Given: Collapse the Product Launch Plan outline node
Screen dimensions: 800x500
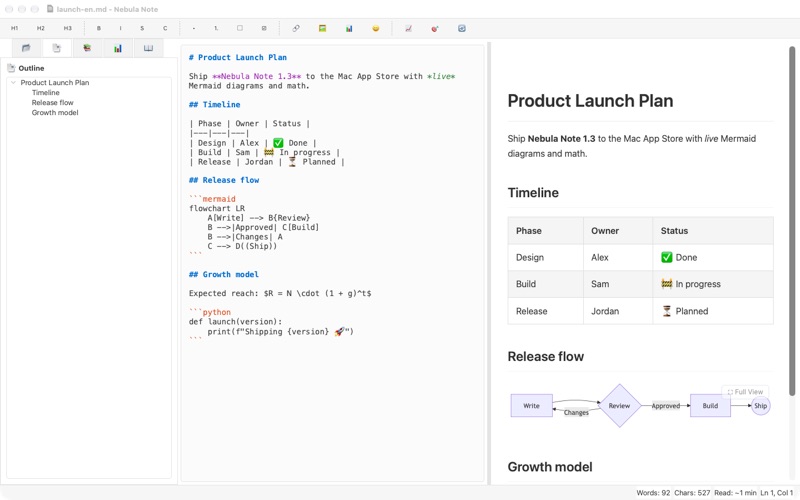Looking at the screenshot, I should [x=13, y=82].
